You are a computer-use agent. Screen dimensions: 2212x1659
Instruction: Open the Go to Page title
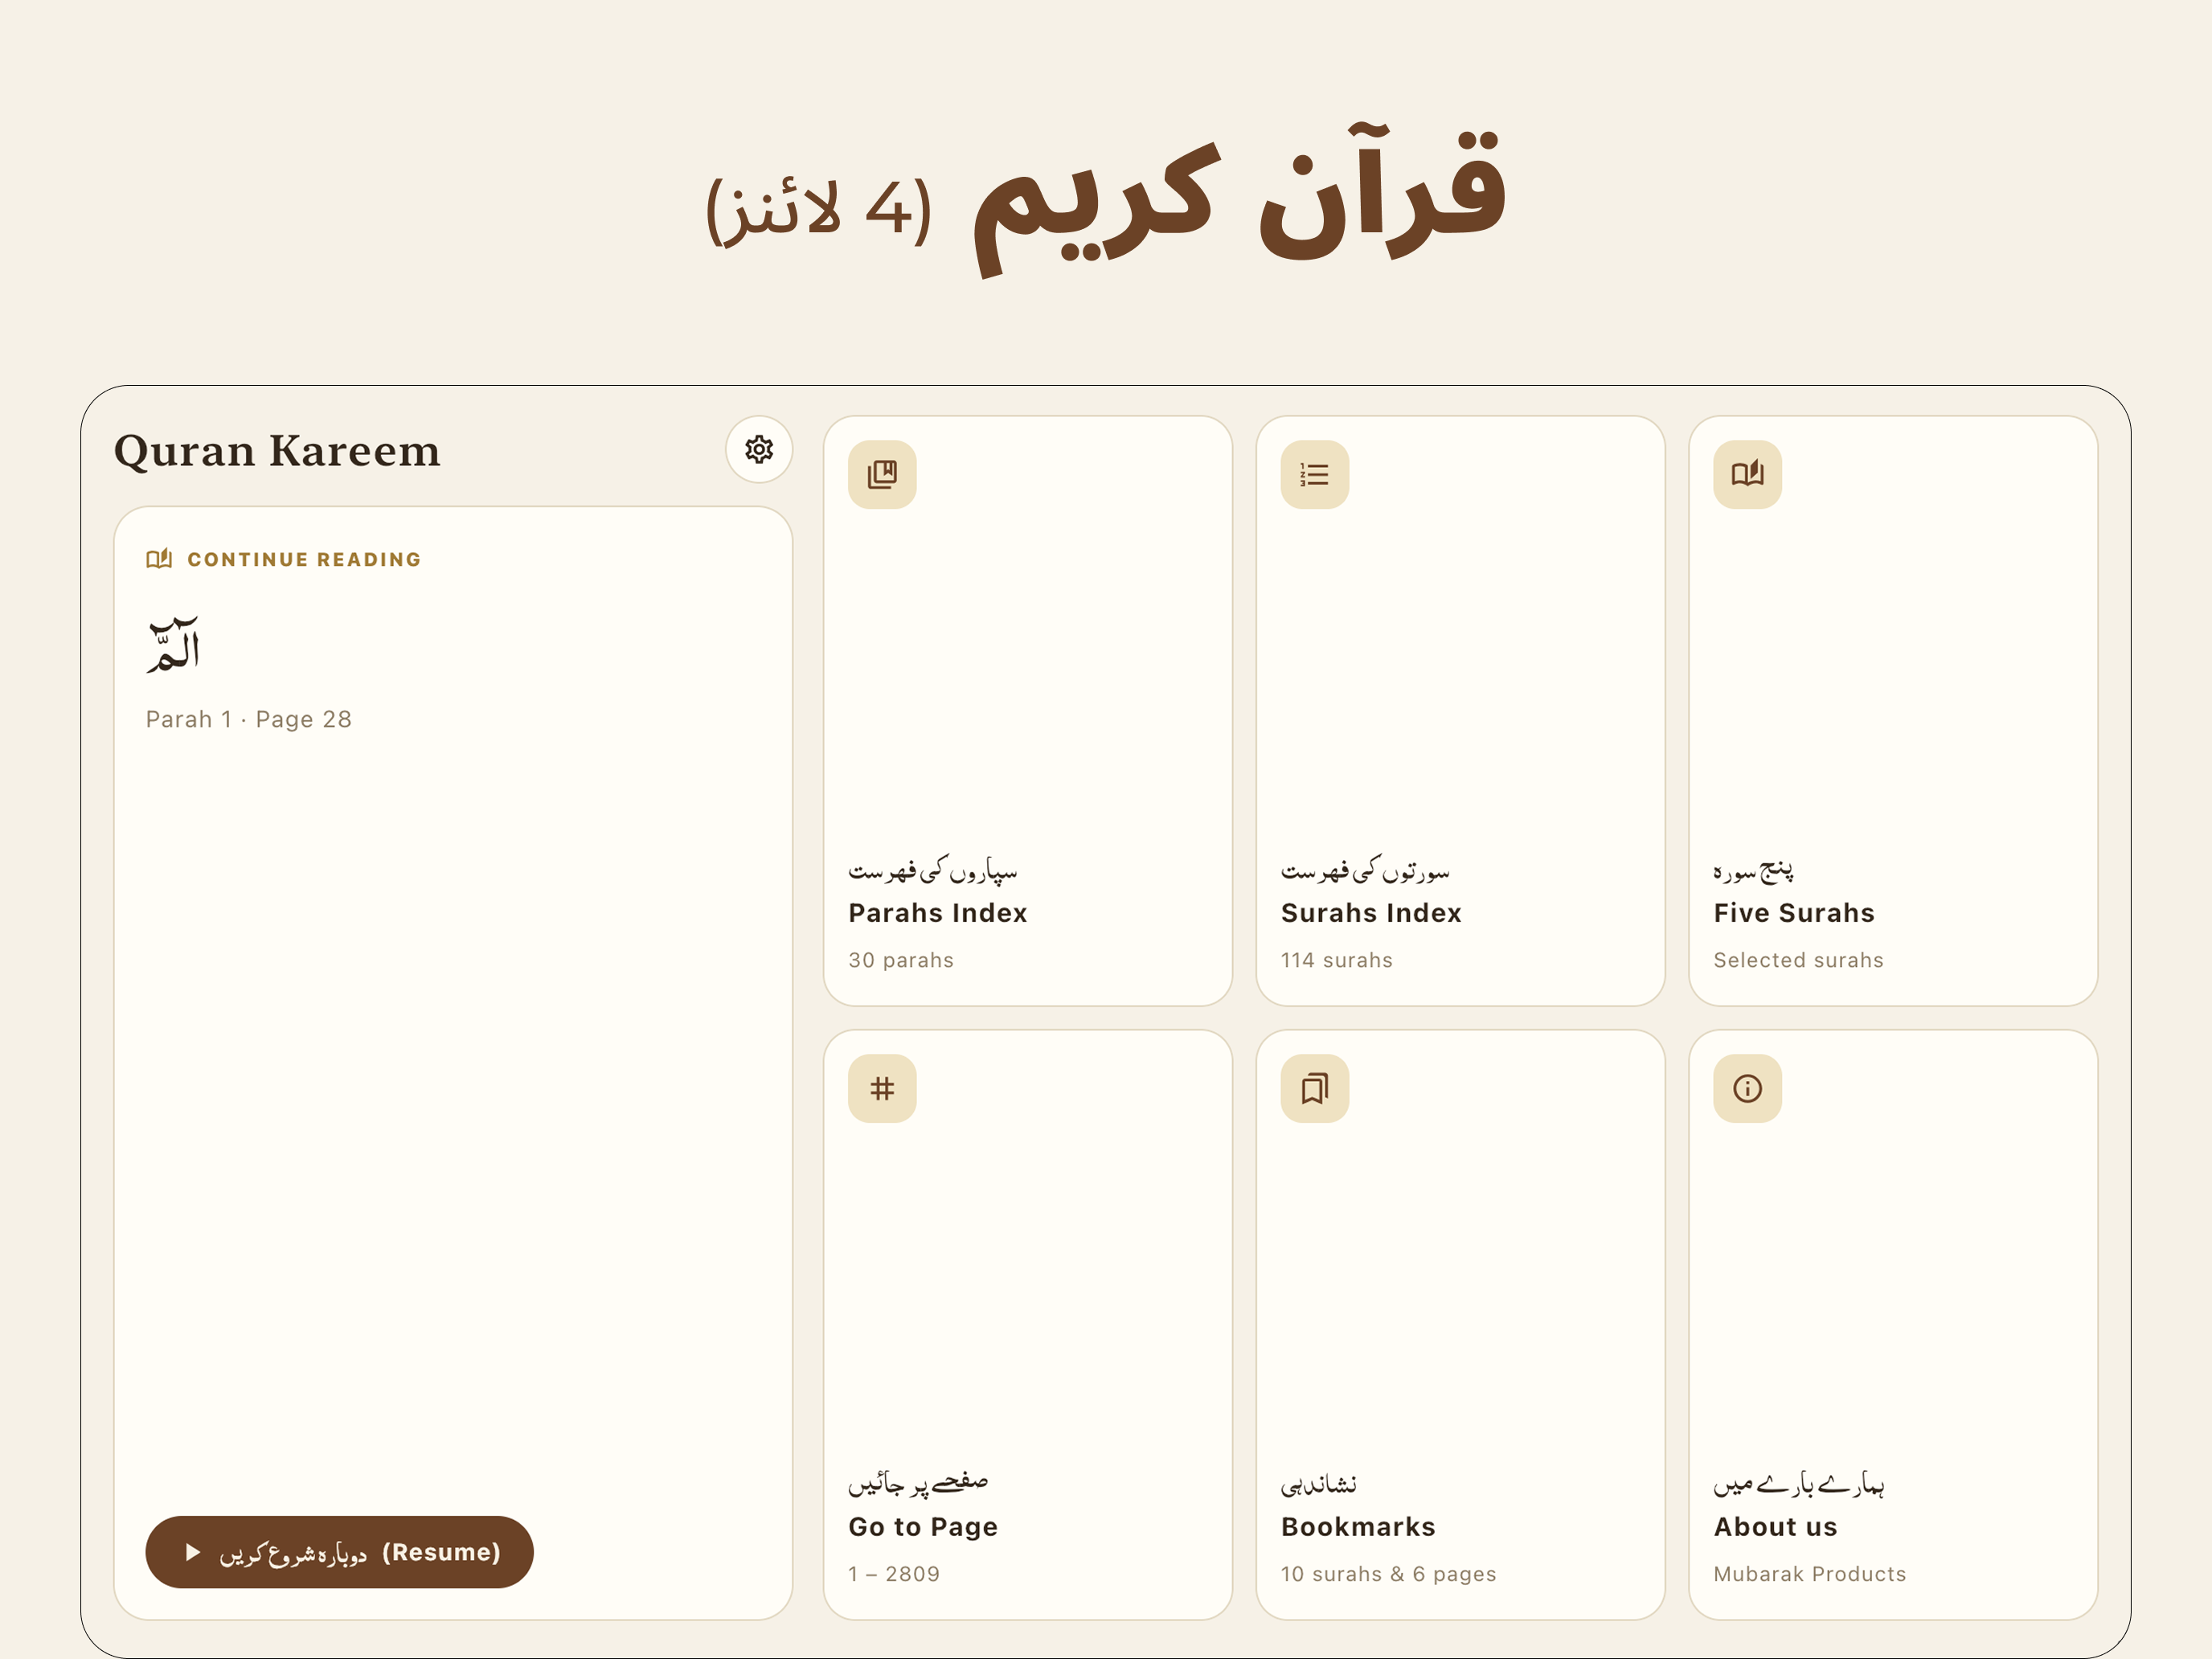pos(923,1527)
